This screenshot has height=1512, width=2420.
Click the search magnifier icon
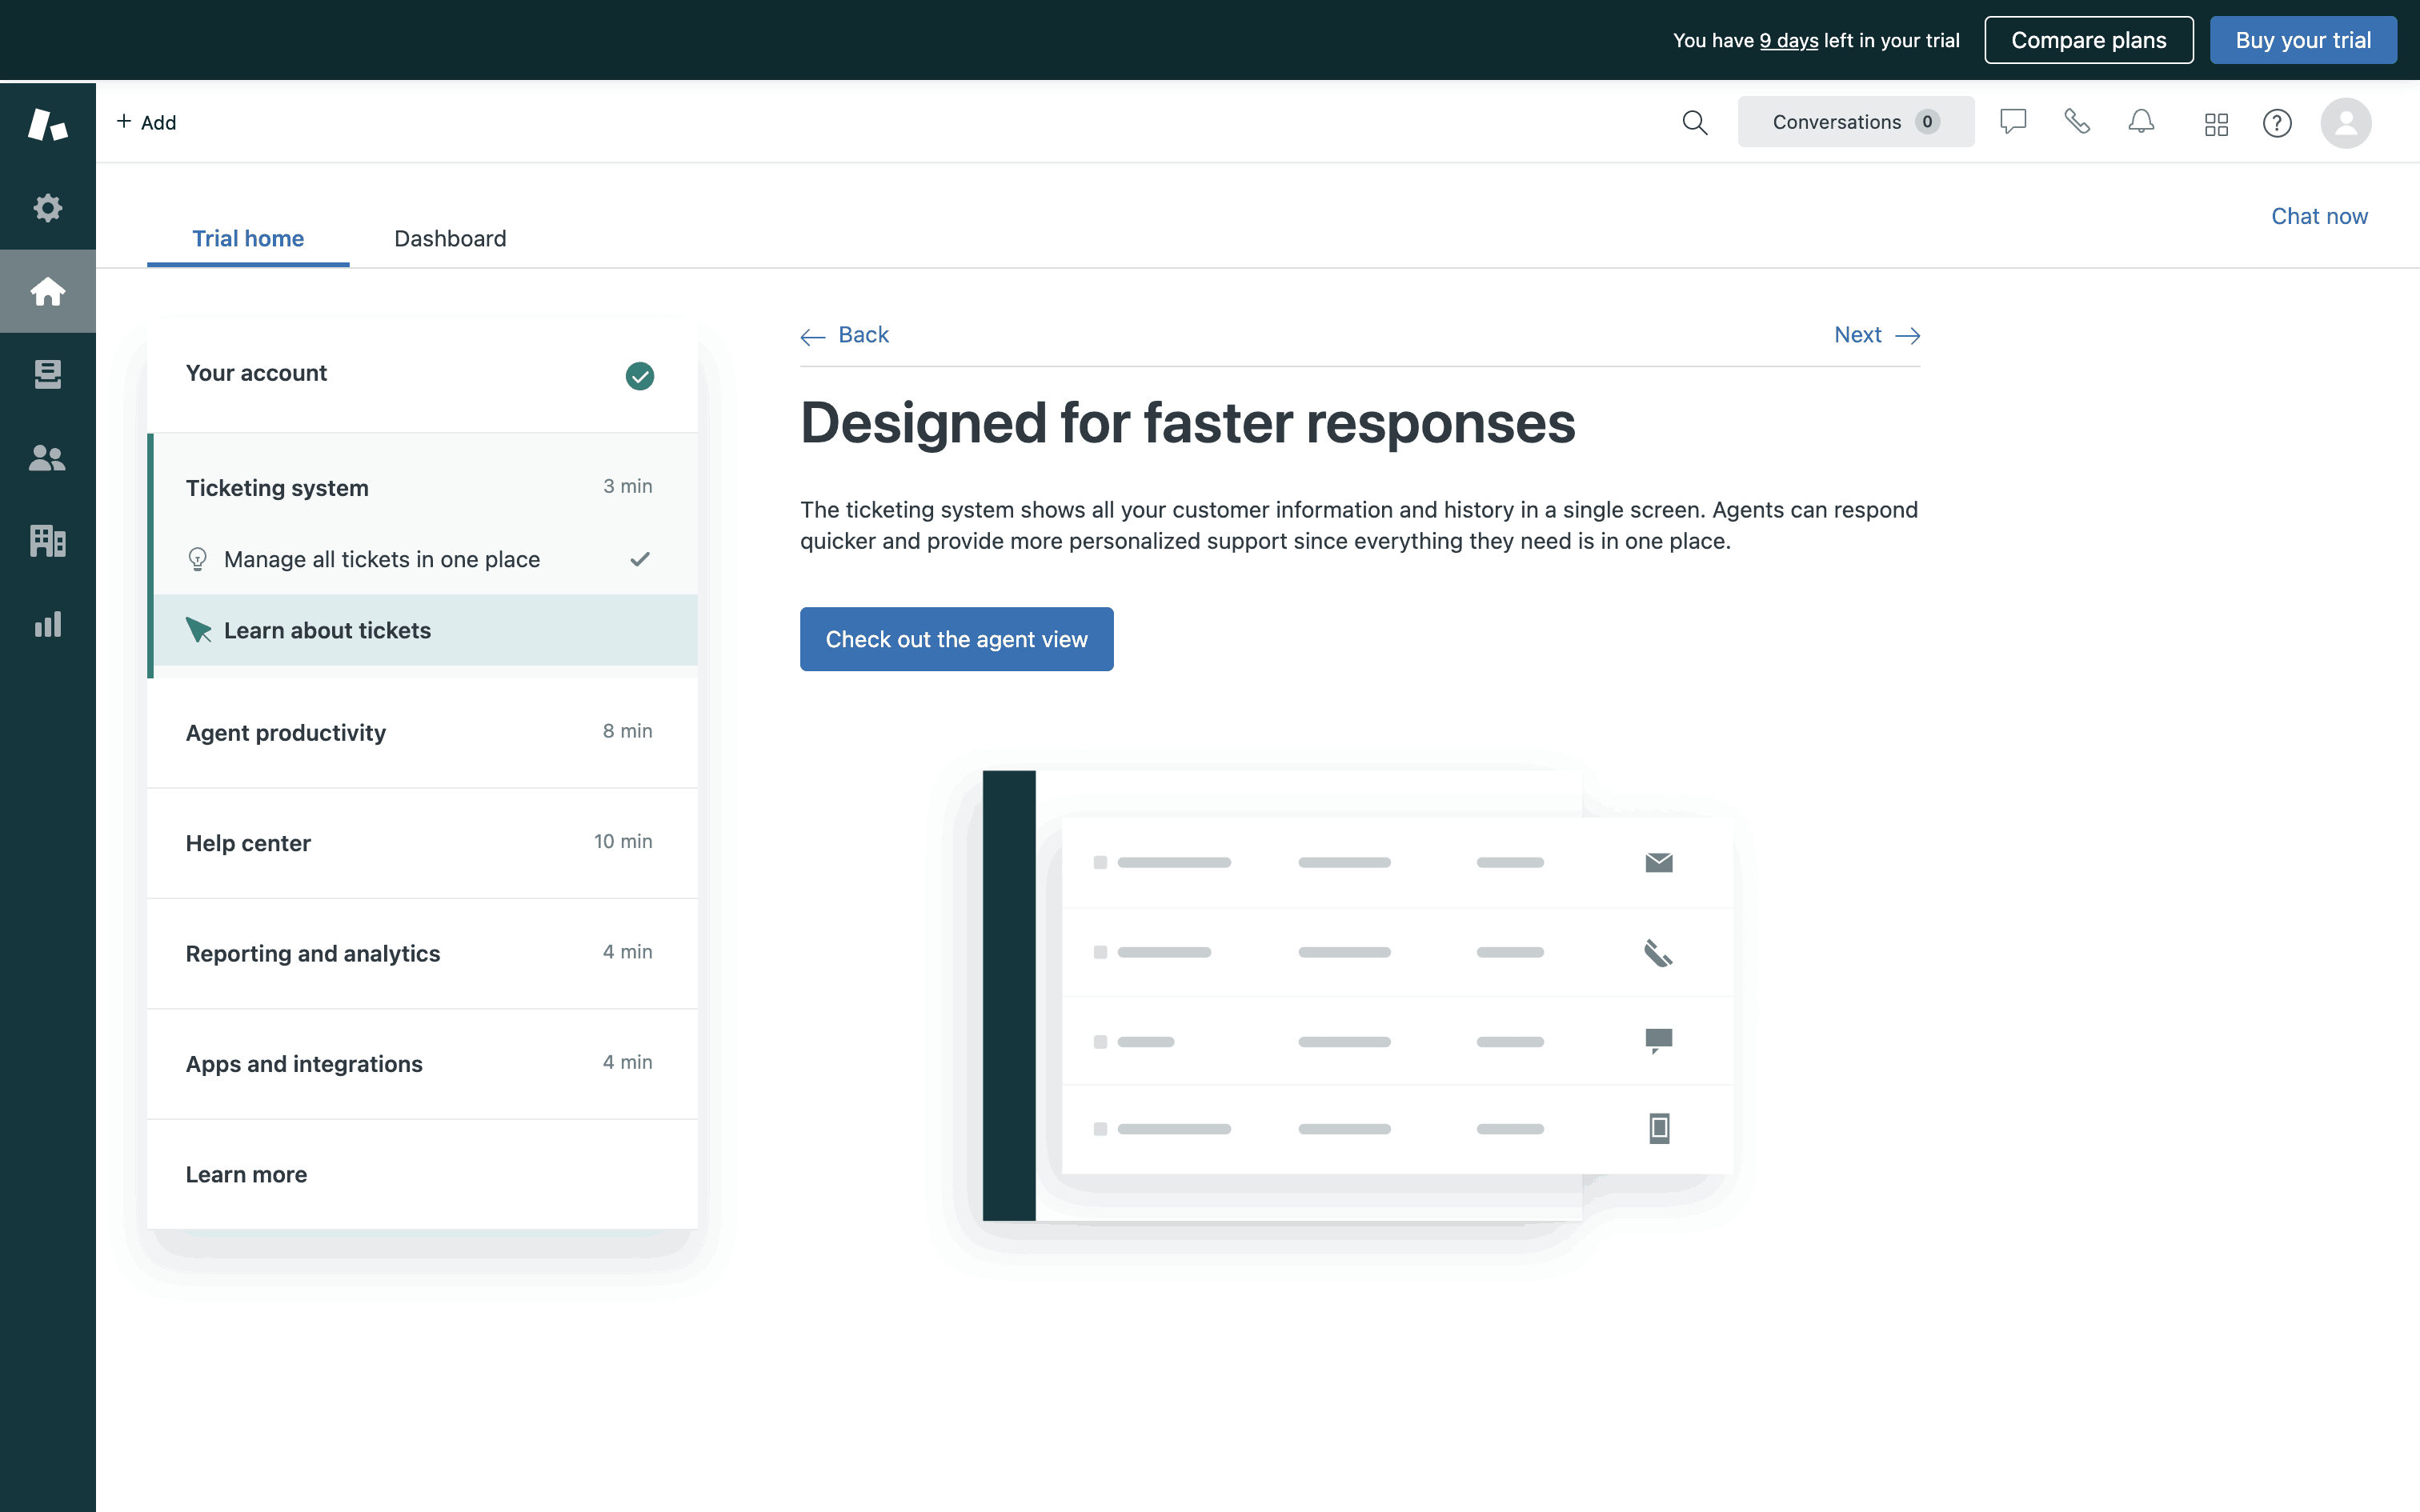[x=1694, y=123]
